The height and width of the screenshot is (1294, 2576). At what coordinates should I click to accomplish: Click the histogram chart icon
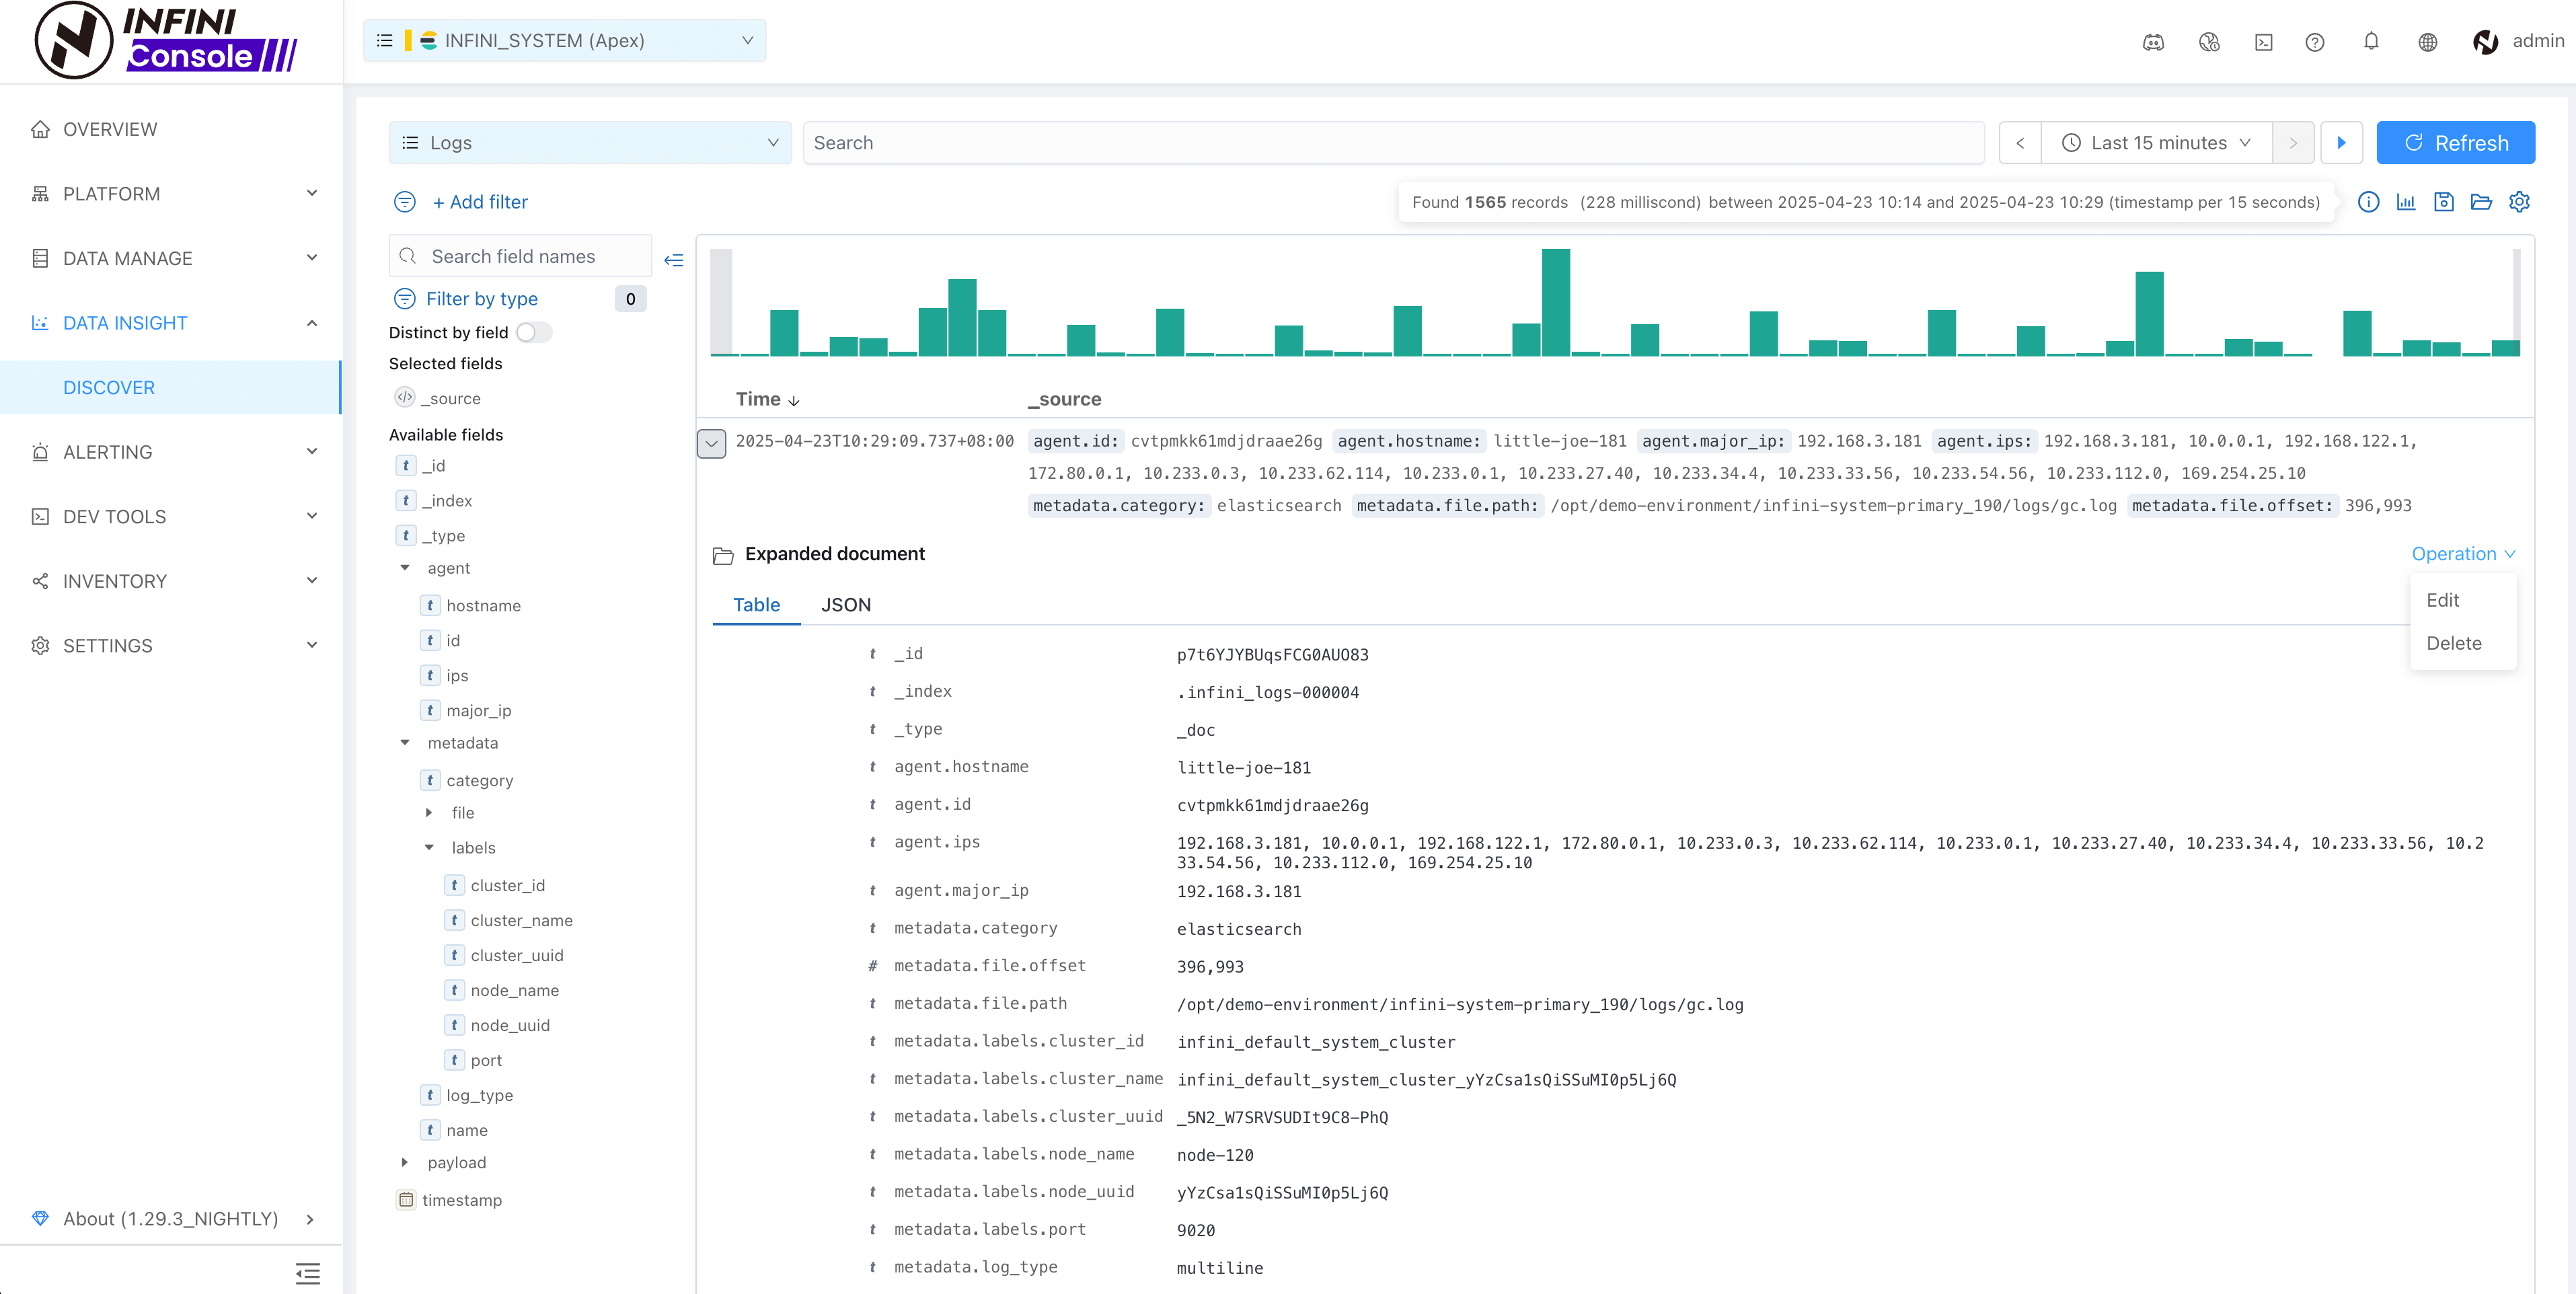(x=2406, y=202)
